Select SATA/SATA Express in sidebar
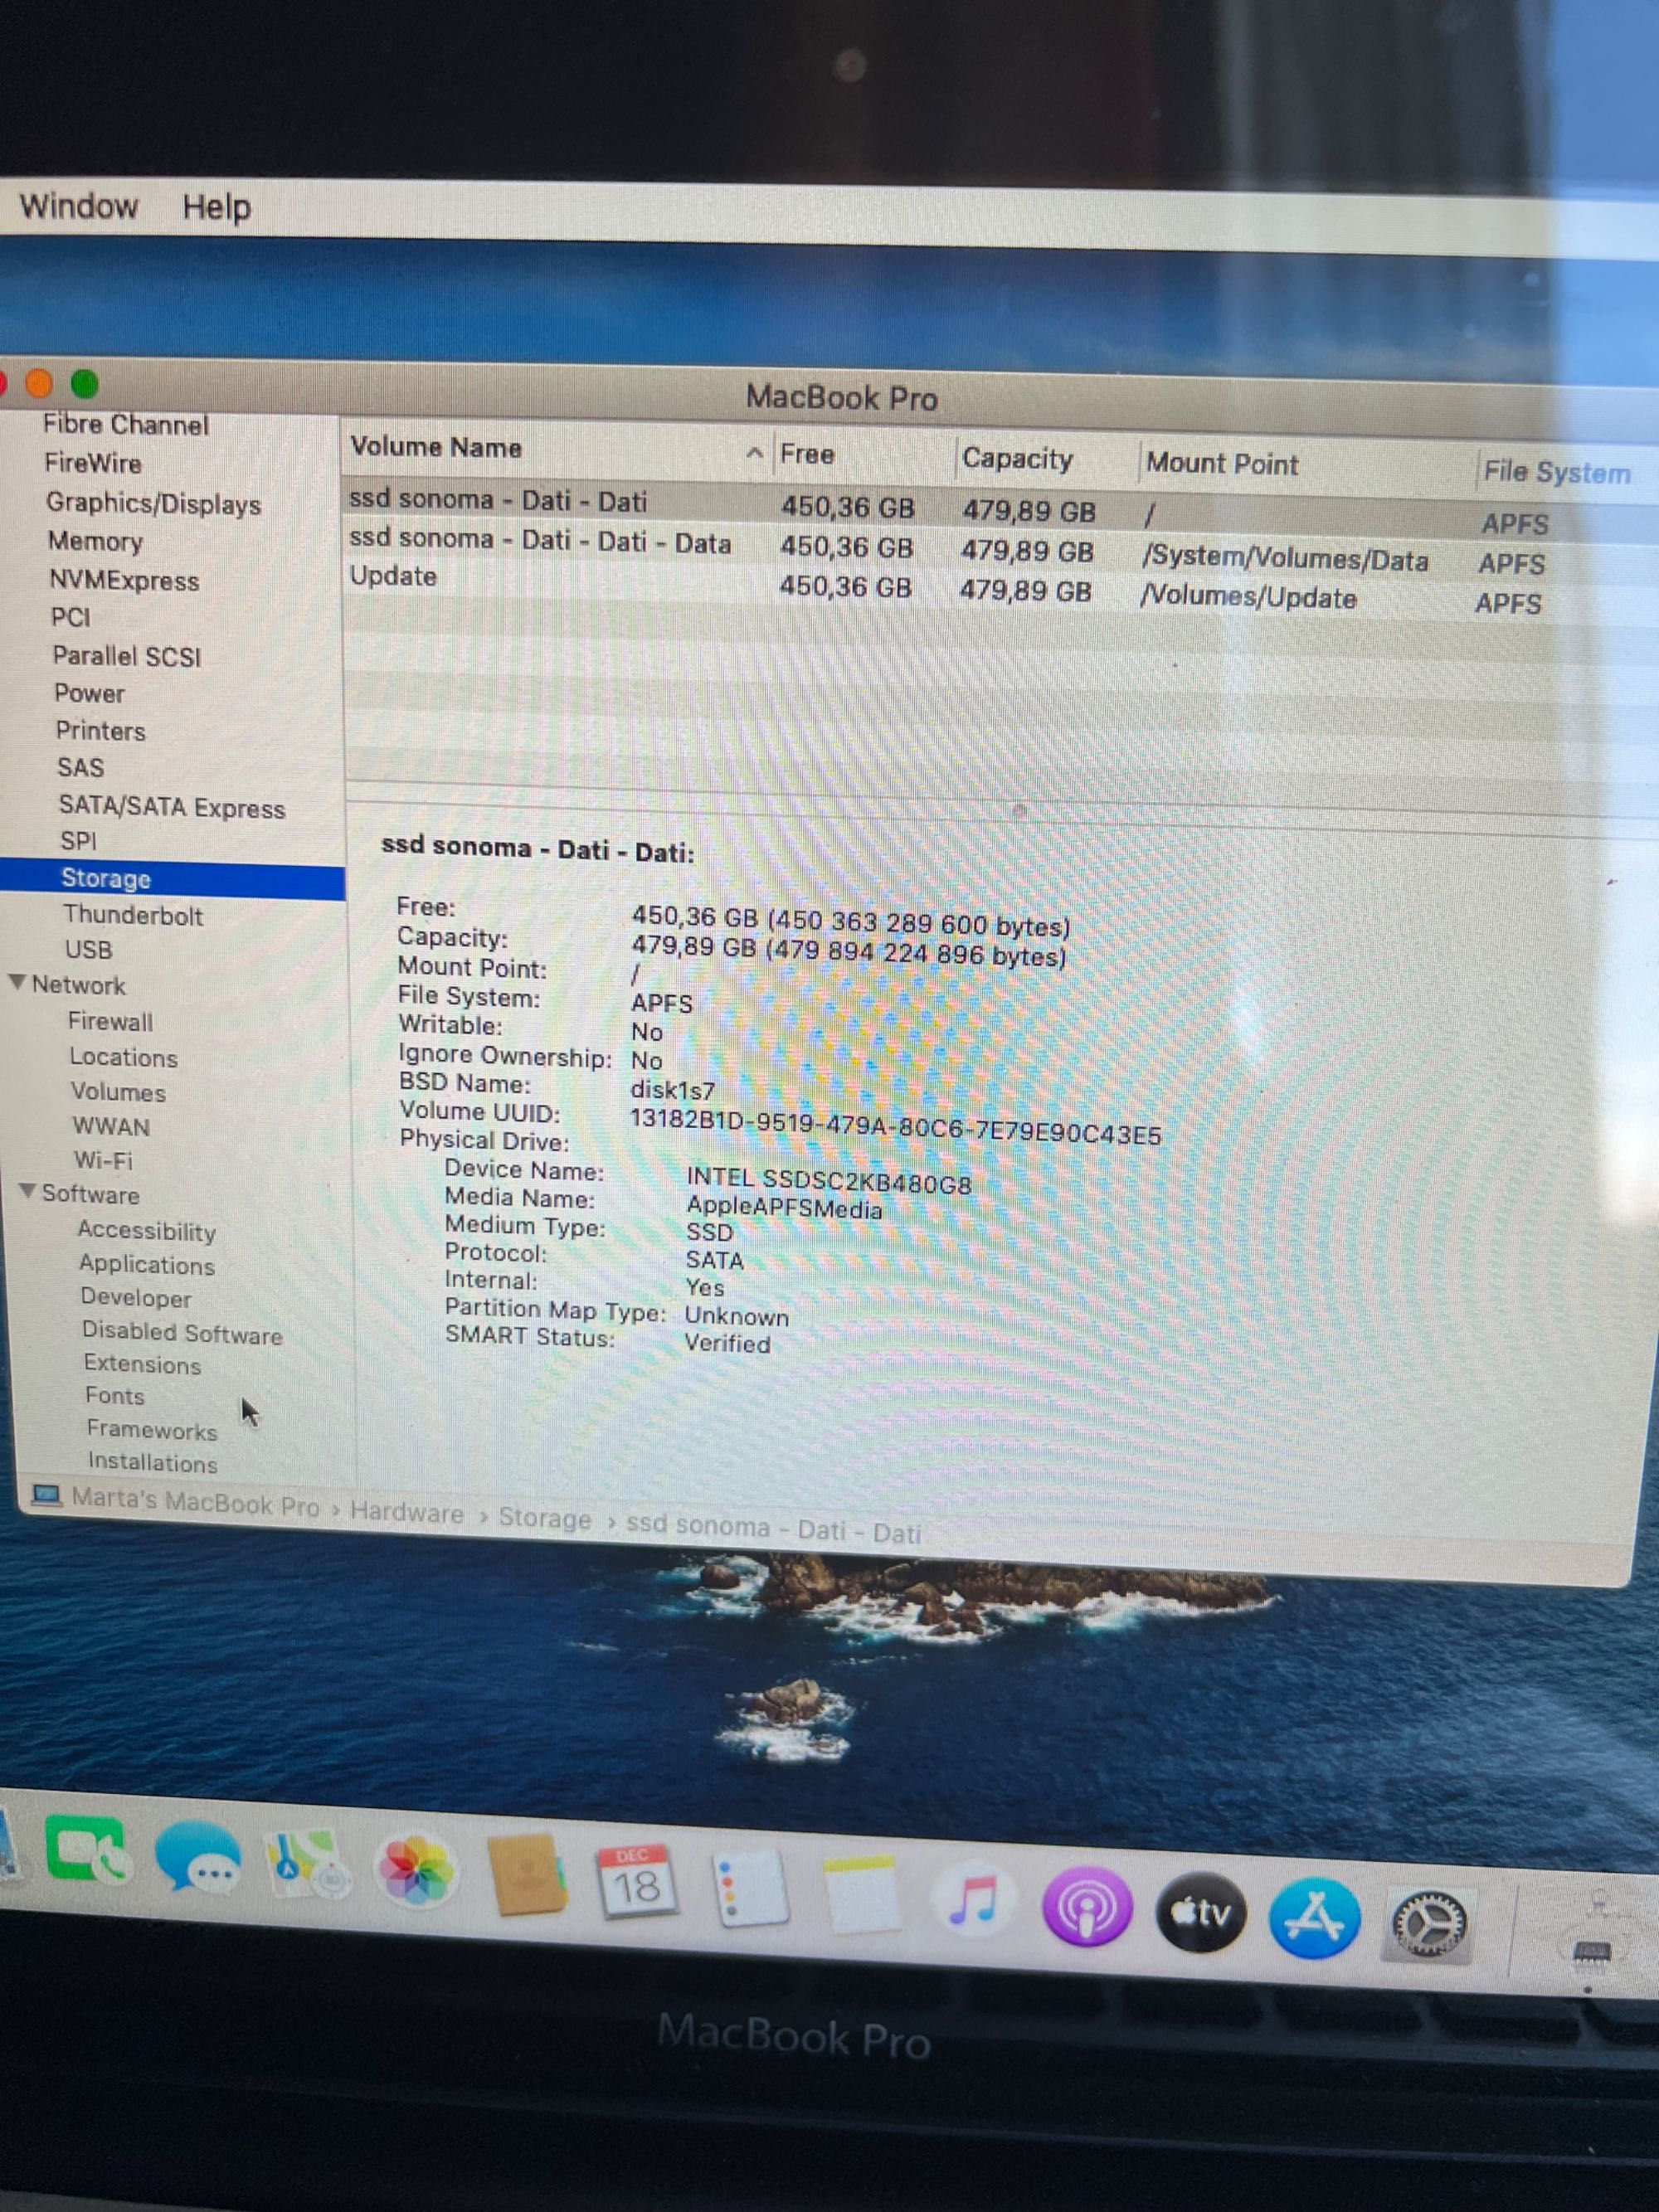This screenshot has width=1659, height=2212. click(172, 807)
